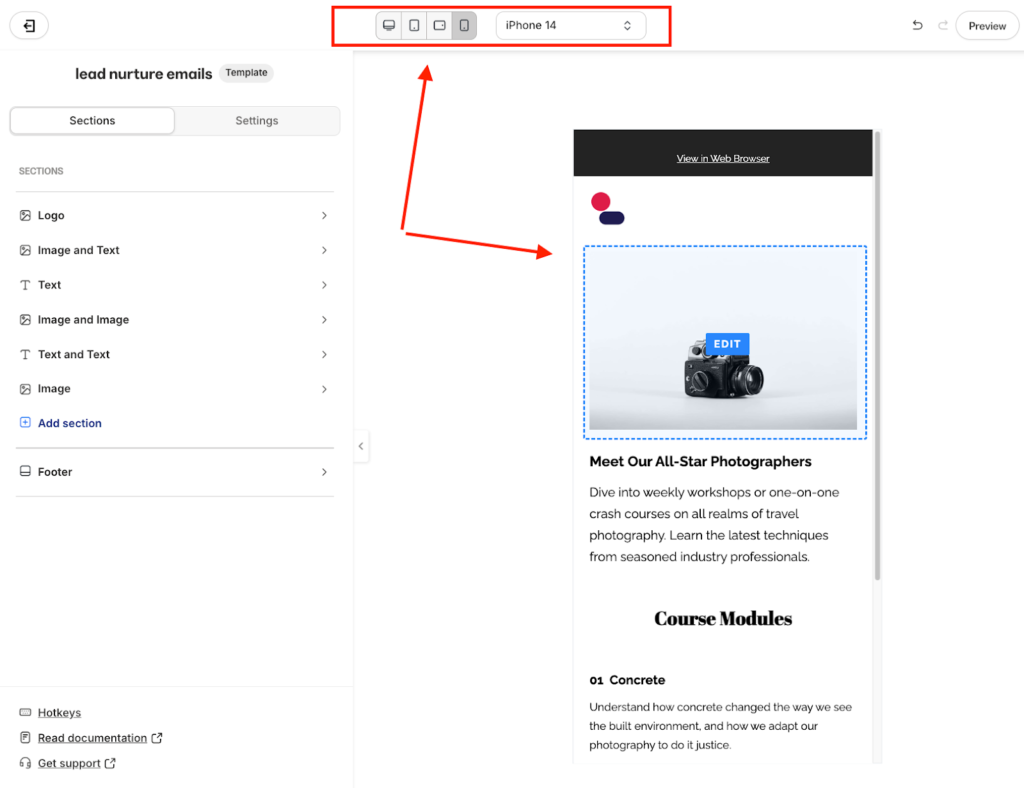
Task: Click the exit editor icon top left
Action: point(28,25)
